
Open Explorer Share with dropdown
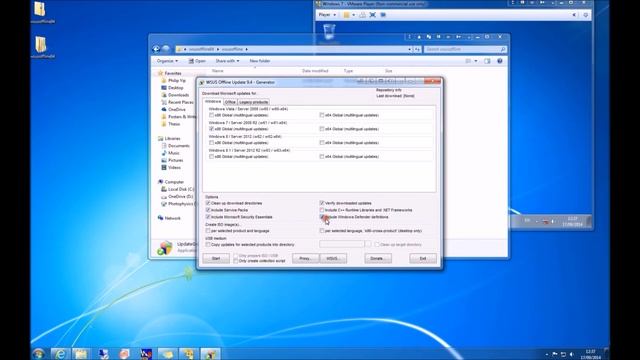227,61
